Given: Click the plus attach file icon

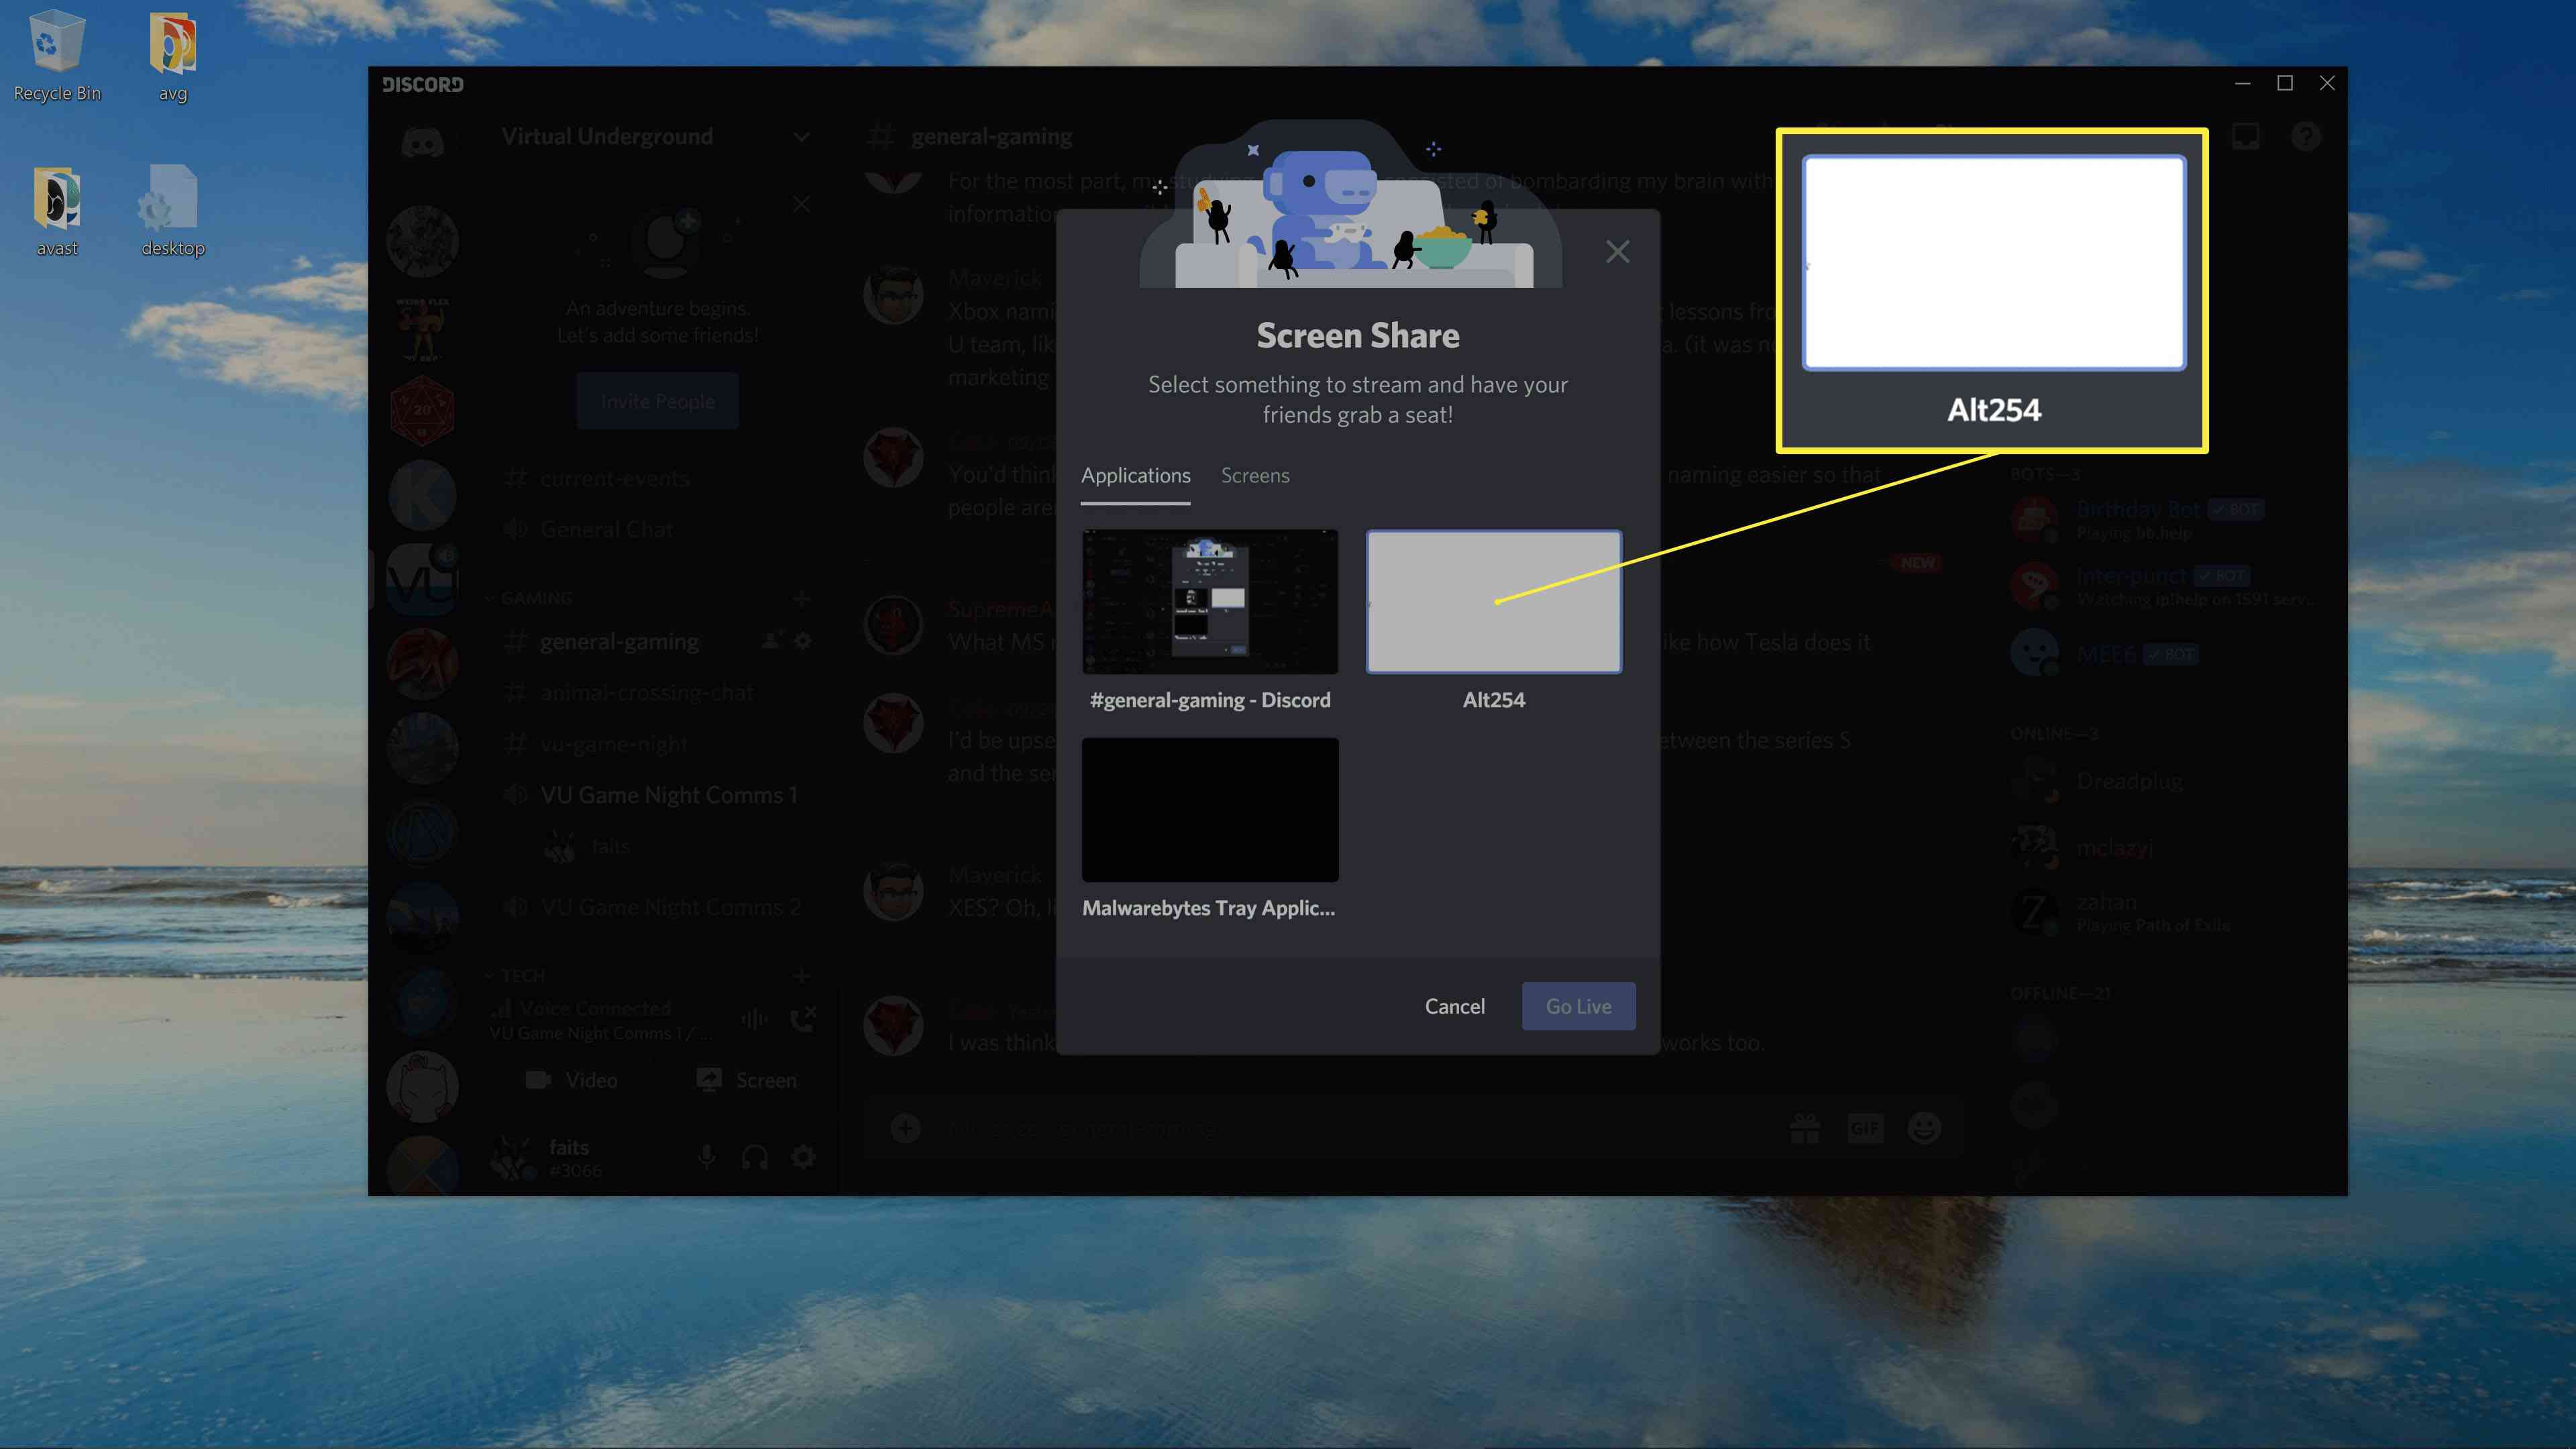Looking at the screenshot, I should point(906,1128).
